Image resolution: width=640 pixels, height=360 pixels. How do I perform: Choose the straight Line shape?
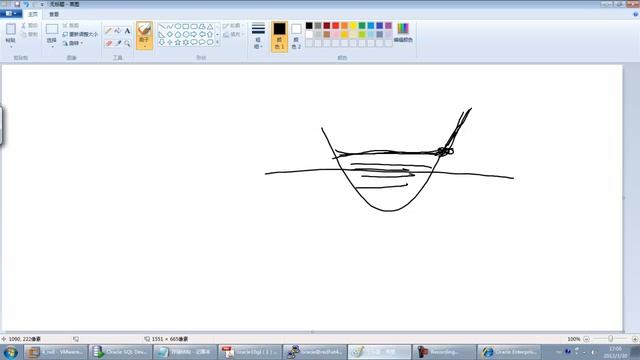point(162,26)
